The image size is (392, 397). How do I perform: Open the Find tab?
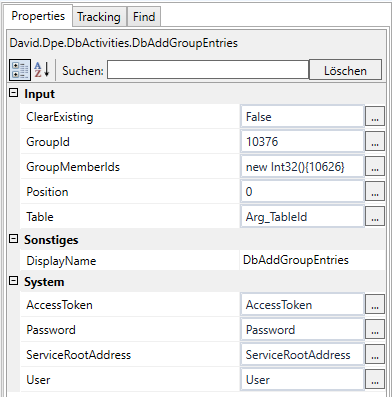pyautogui.click(x=144, y=17)
